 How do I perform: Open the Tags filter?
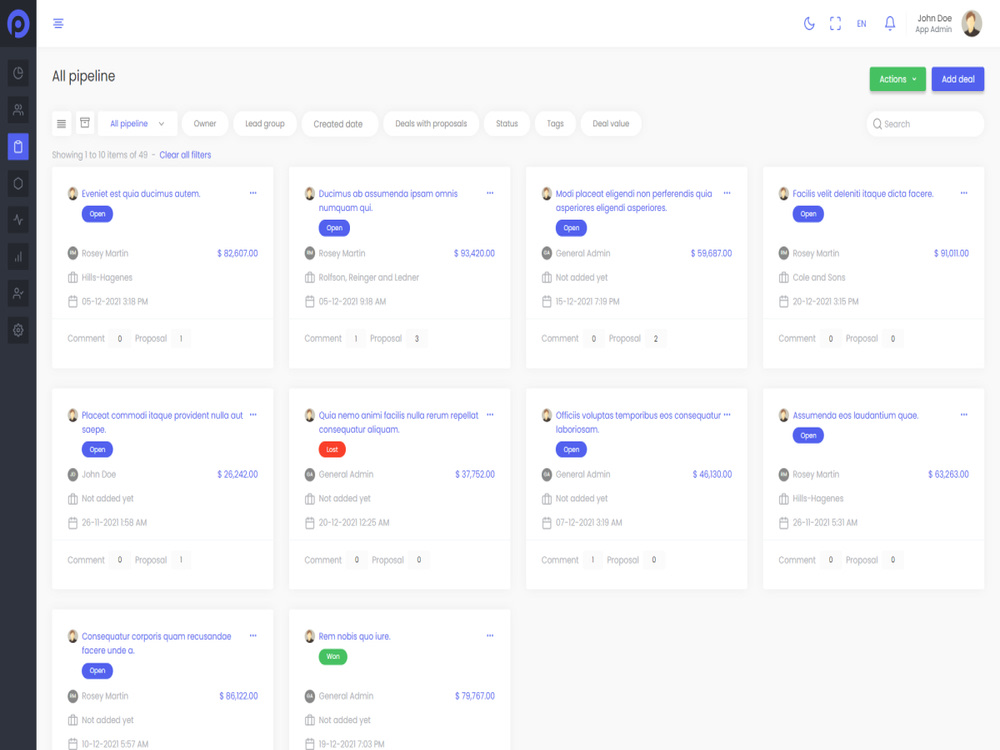(x=555, y=124)
